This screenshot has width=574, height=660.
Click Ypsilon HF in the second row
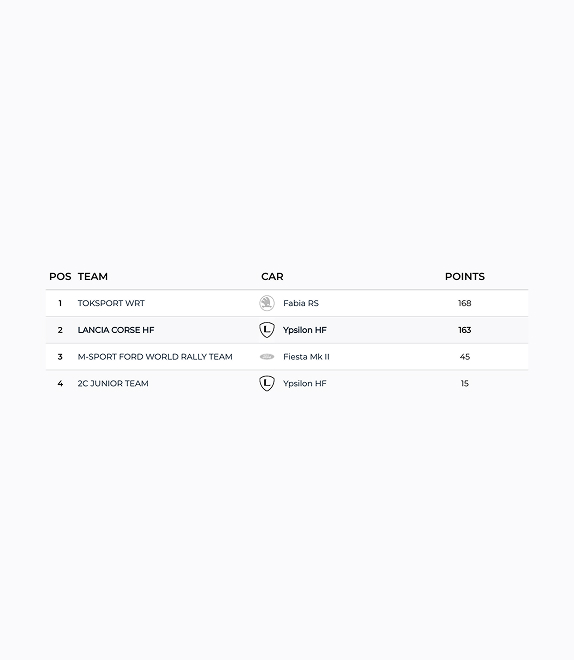(x=305, y=330)
